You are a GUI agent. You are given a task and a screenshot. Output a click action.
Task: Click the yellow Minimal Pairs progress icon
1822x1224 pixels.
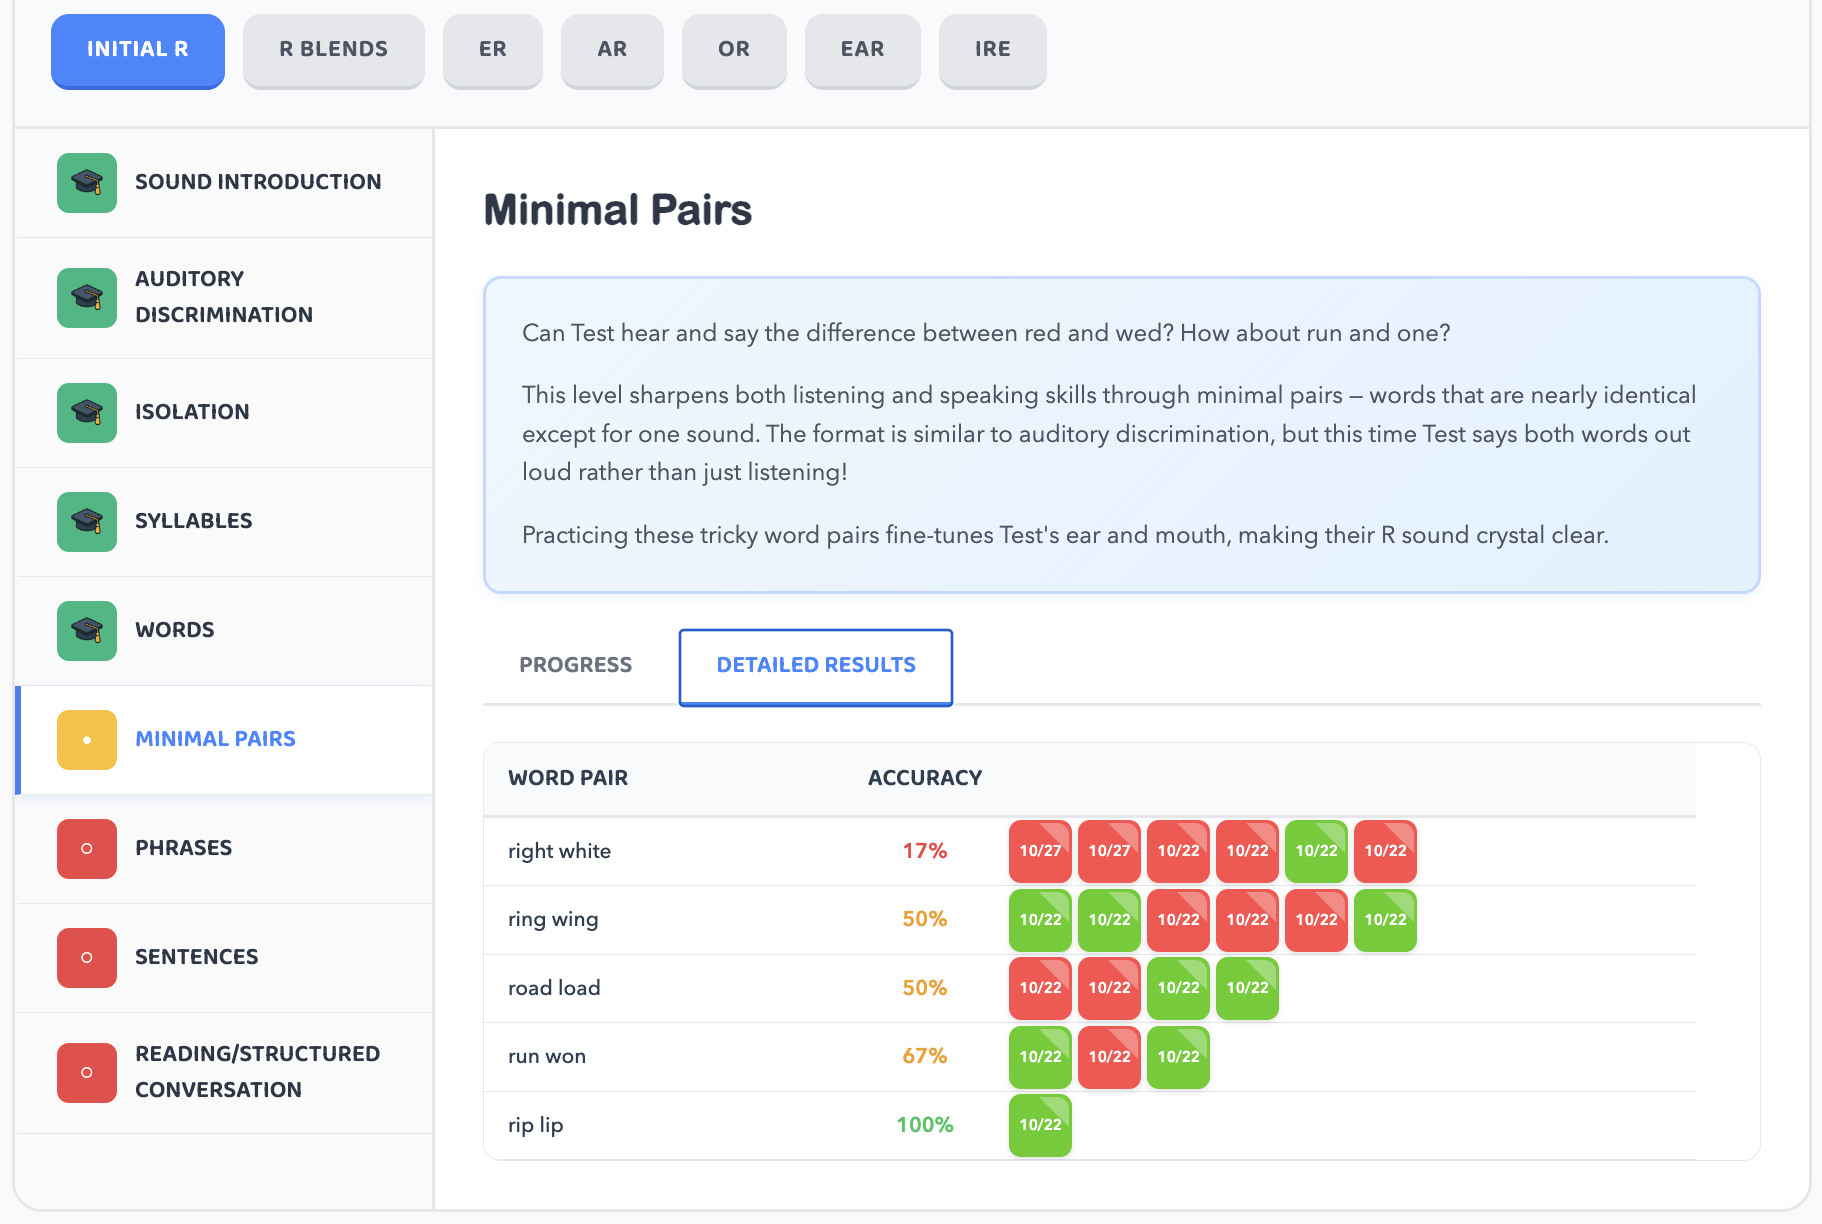(x=87, y=739)
